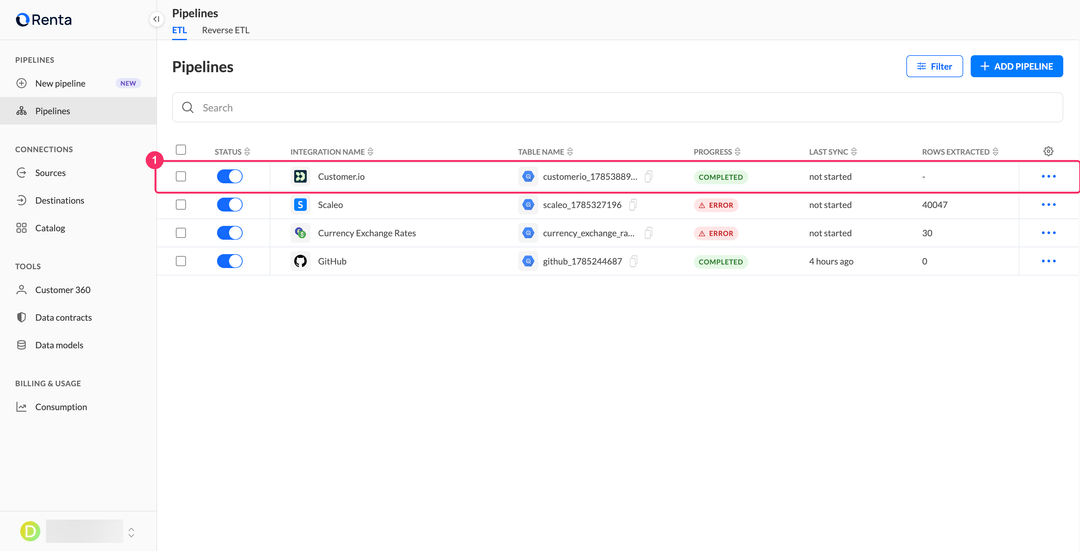This screenshot has width=1080, height=551.
Task: Click BigQuery icon beside github_1785244687
Action: 528,261
